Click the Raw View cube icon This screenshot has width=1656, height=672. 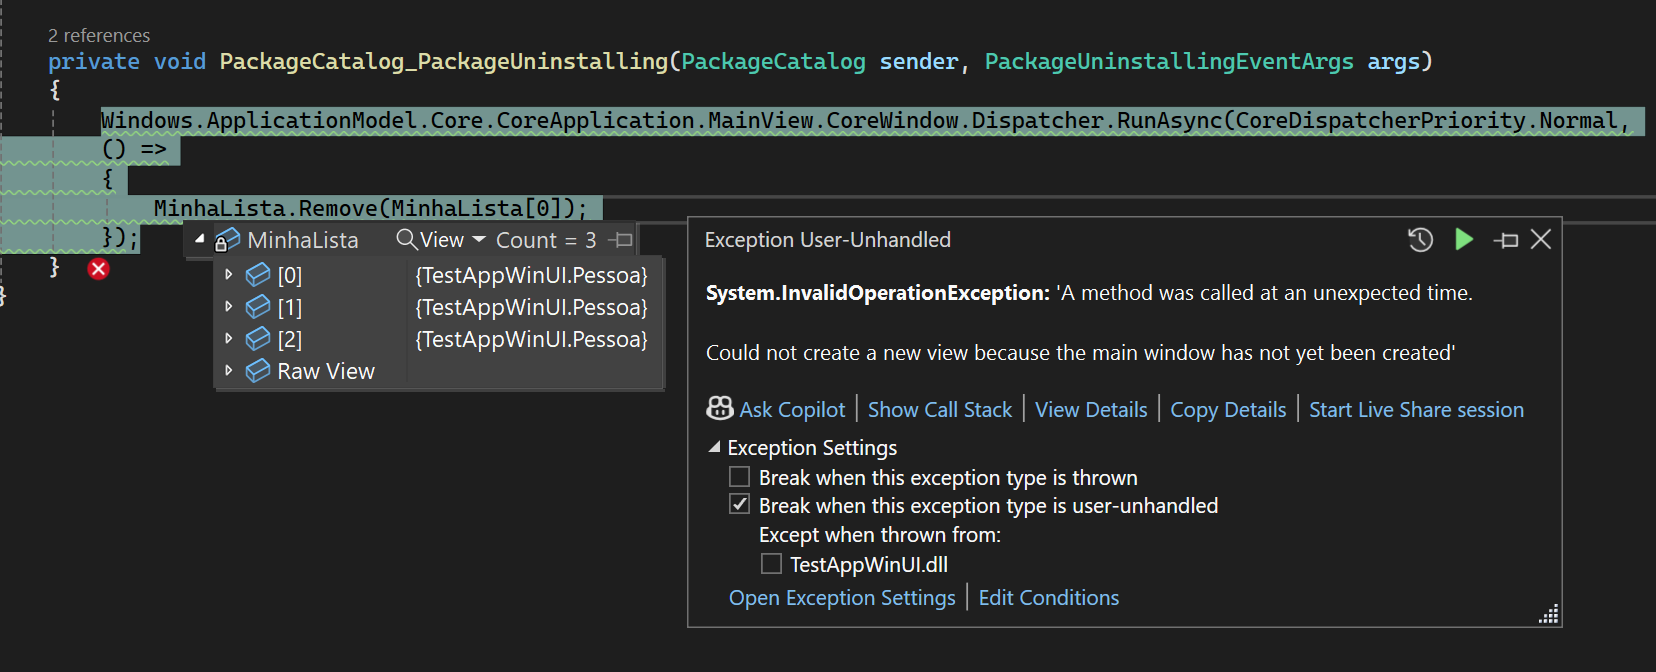pyautogui.click(x=258, y=371)
